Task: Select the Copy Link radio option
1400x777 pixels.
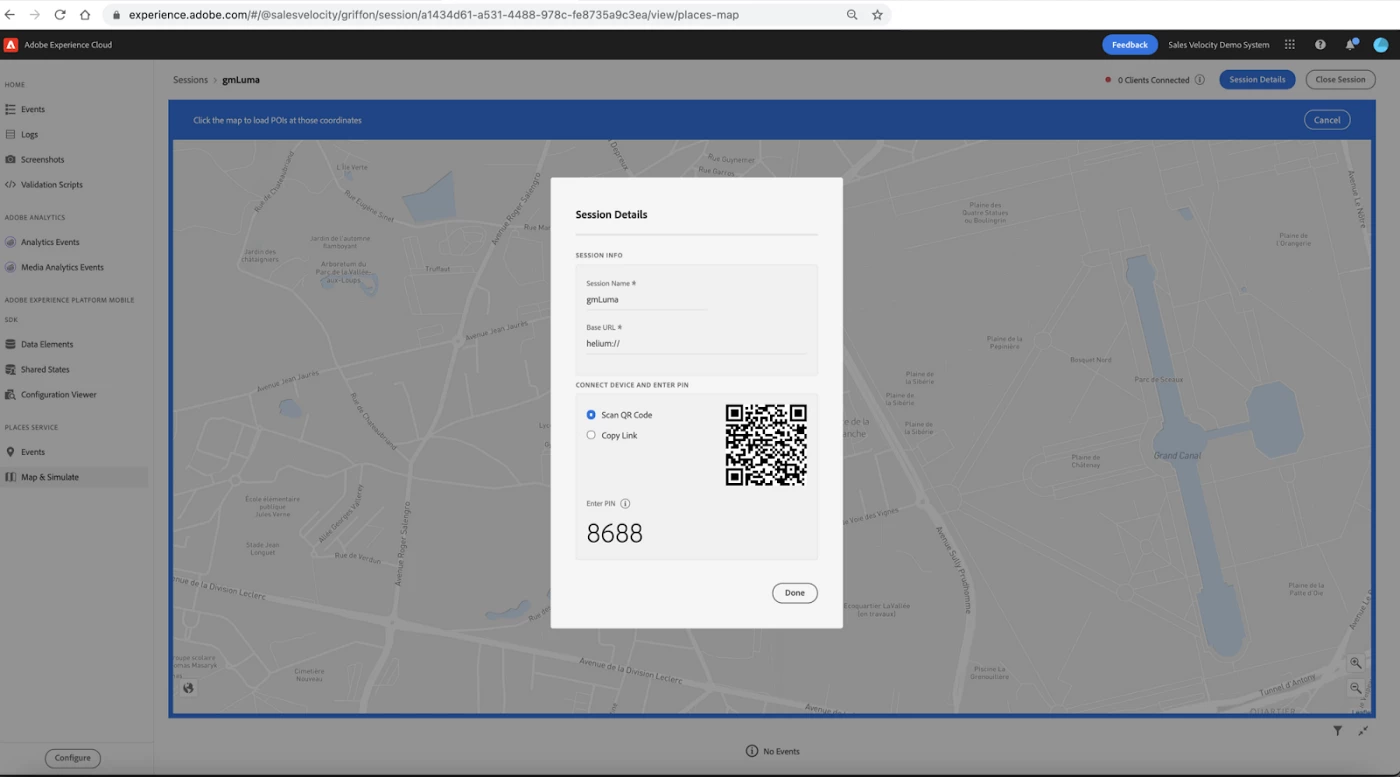Action: [x=591, y=435]
